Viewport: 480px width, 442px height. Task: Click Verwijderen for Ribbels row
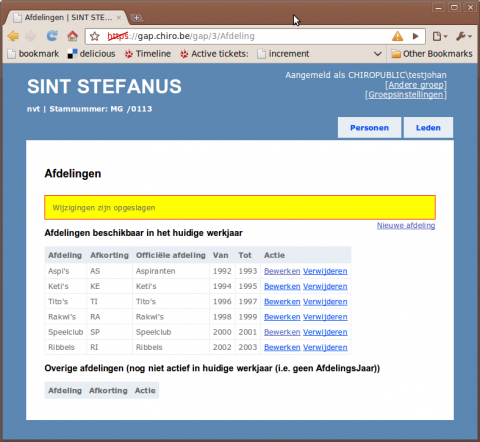click(325, 347)
